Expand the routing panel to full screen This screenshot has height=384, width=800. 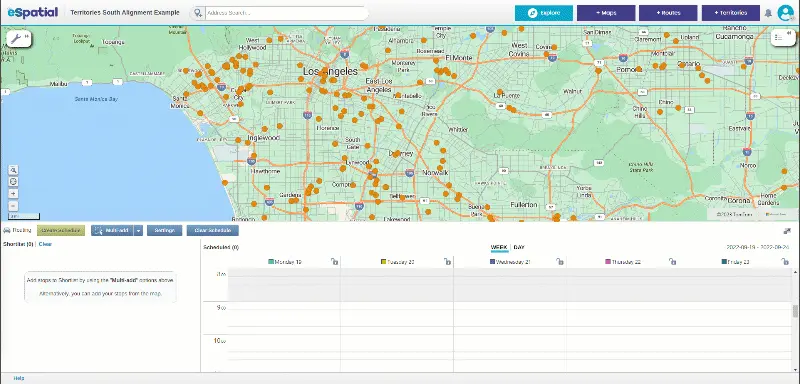[x=787, y=231]
